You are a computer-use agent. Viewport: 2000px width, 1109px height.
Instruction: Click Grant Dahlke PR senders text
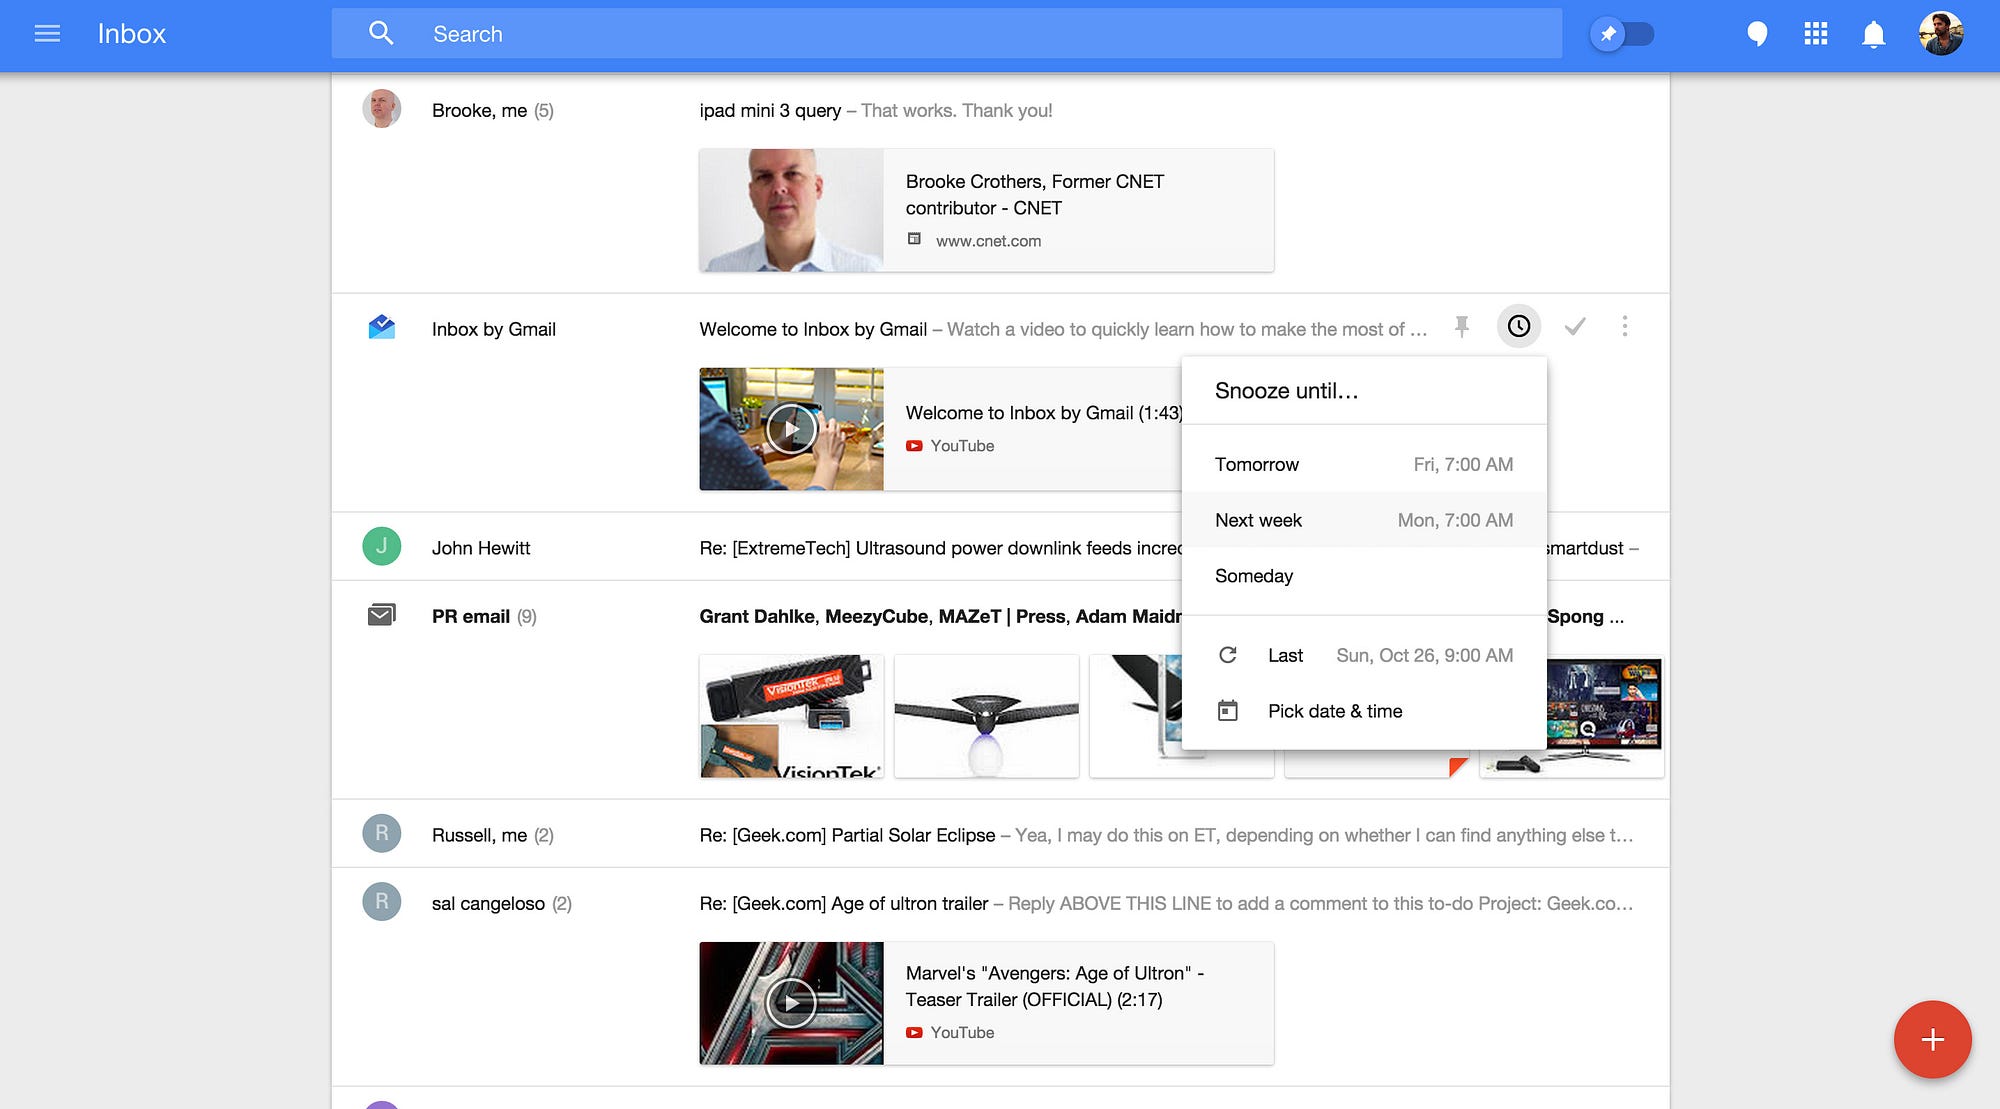coord(940,616)
